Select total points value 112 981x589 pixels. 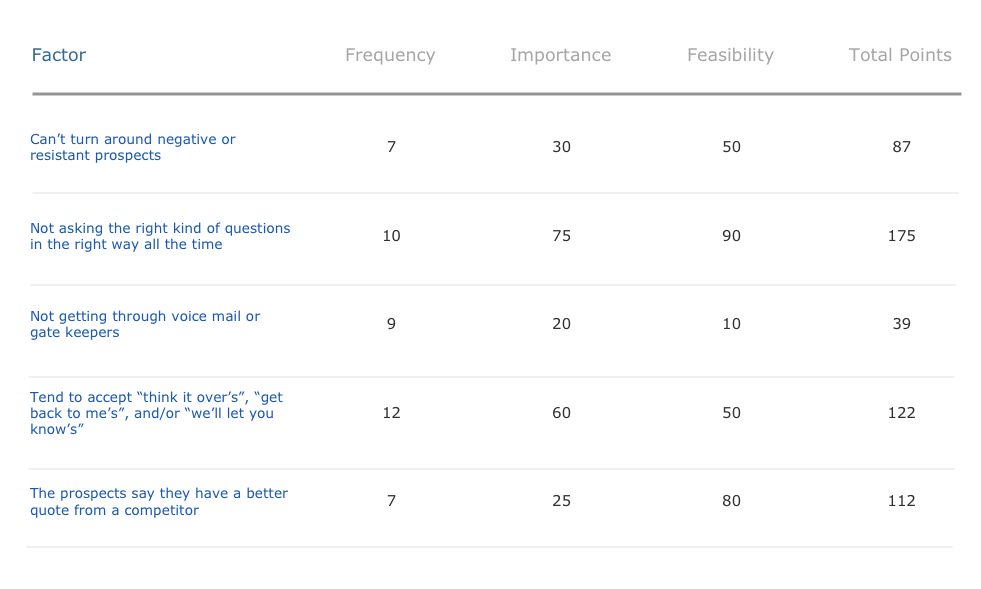click(x=901, y=501)
